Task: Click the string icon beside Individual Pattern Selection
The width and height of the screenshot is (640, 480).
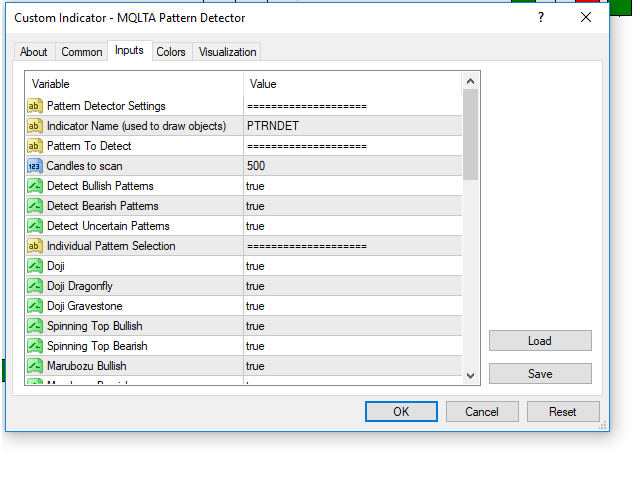Action: (x=35, y=246)
